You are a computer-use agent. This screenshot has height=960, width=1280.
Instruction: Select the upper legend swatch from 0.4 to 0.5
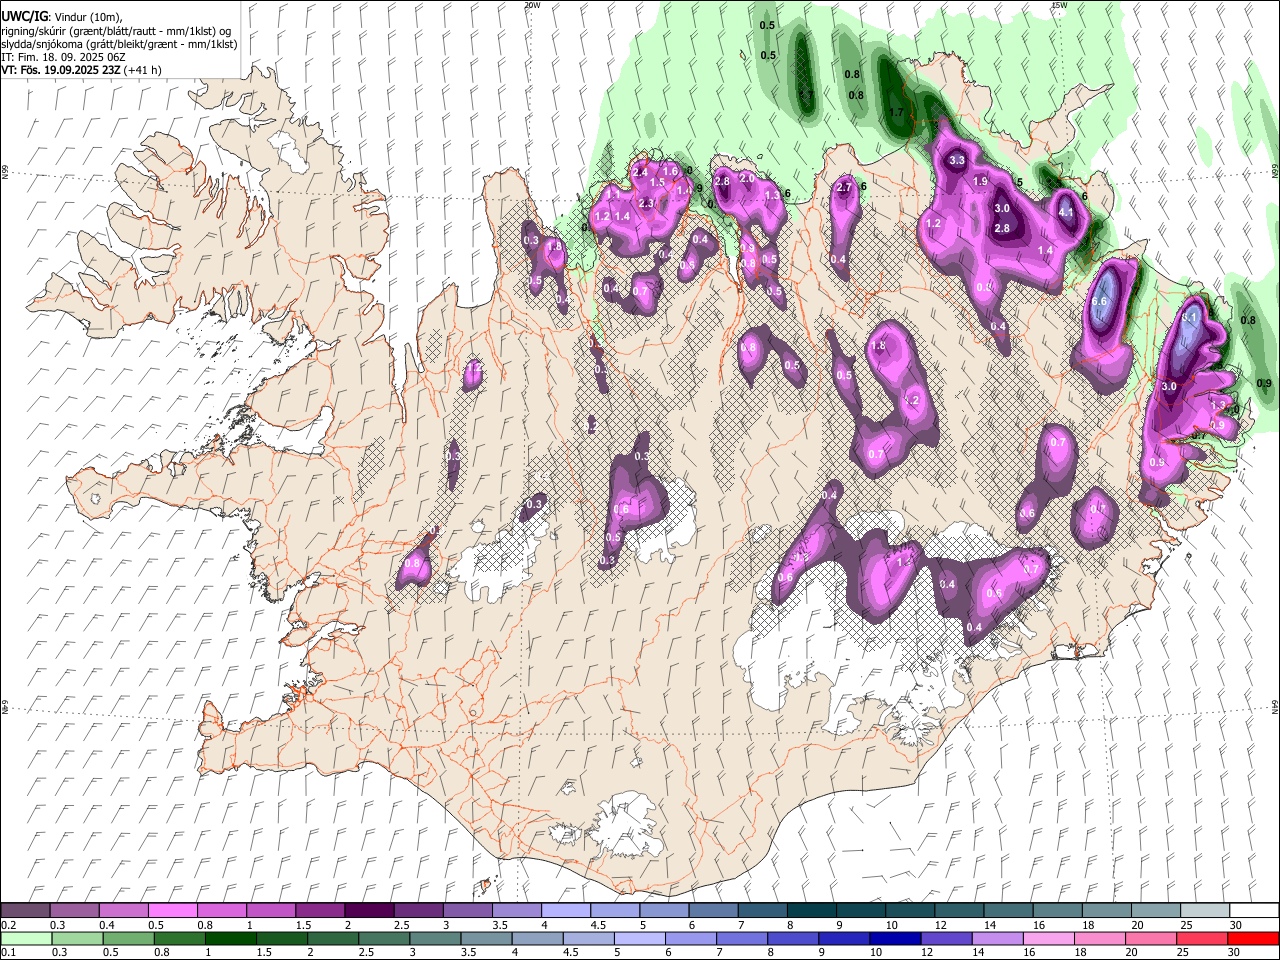coord(123,910)
